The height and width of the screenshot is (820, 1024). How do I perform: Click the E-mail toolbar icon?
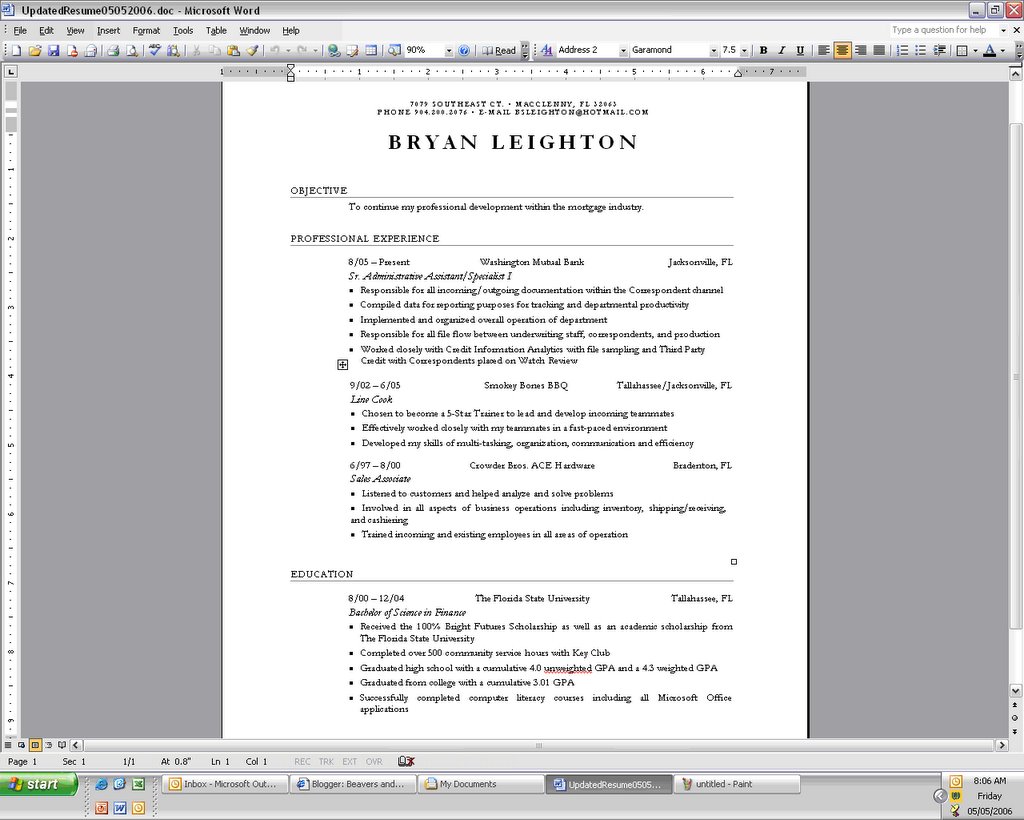point(90,50)
